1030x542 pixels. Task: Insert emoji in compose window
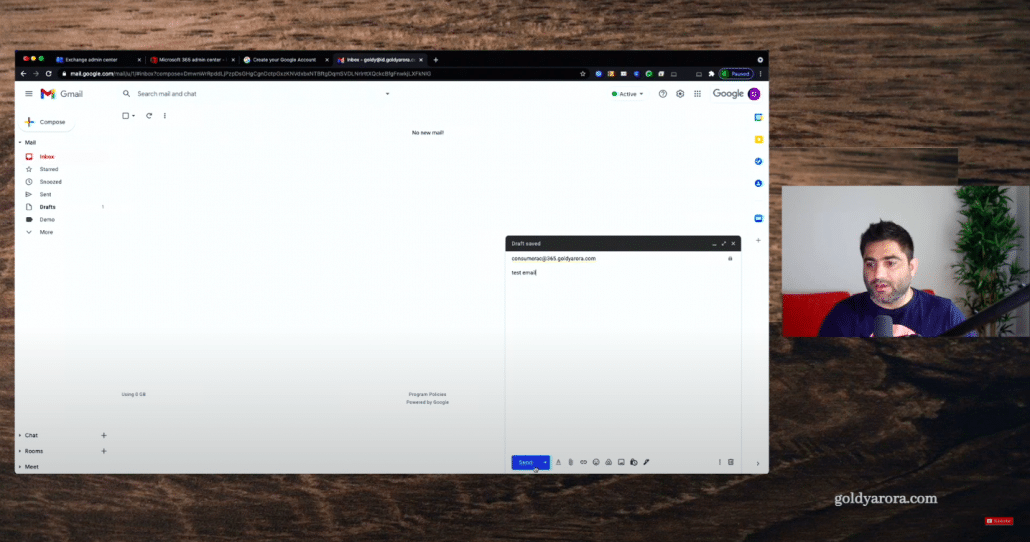[x=596, y=463]
